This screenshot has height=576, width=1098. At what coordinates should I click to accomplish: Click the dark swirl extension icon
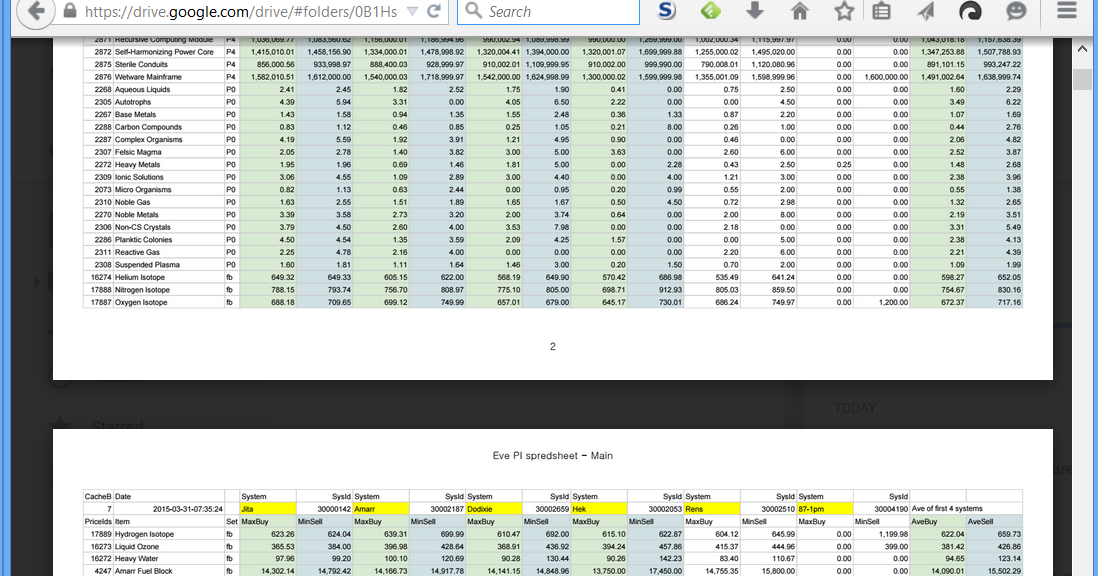coord(971,12)
